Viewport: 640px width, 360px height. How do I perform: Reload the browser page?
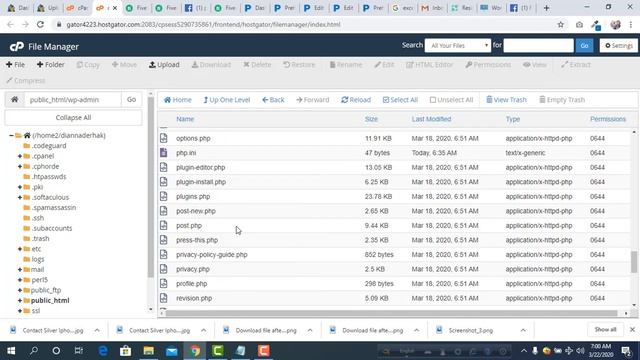pos(40,24)
